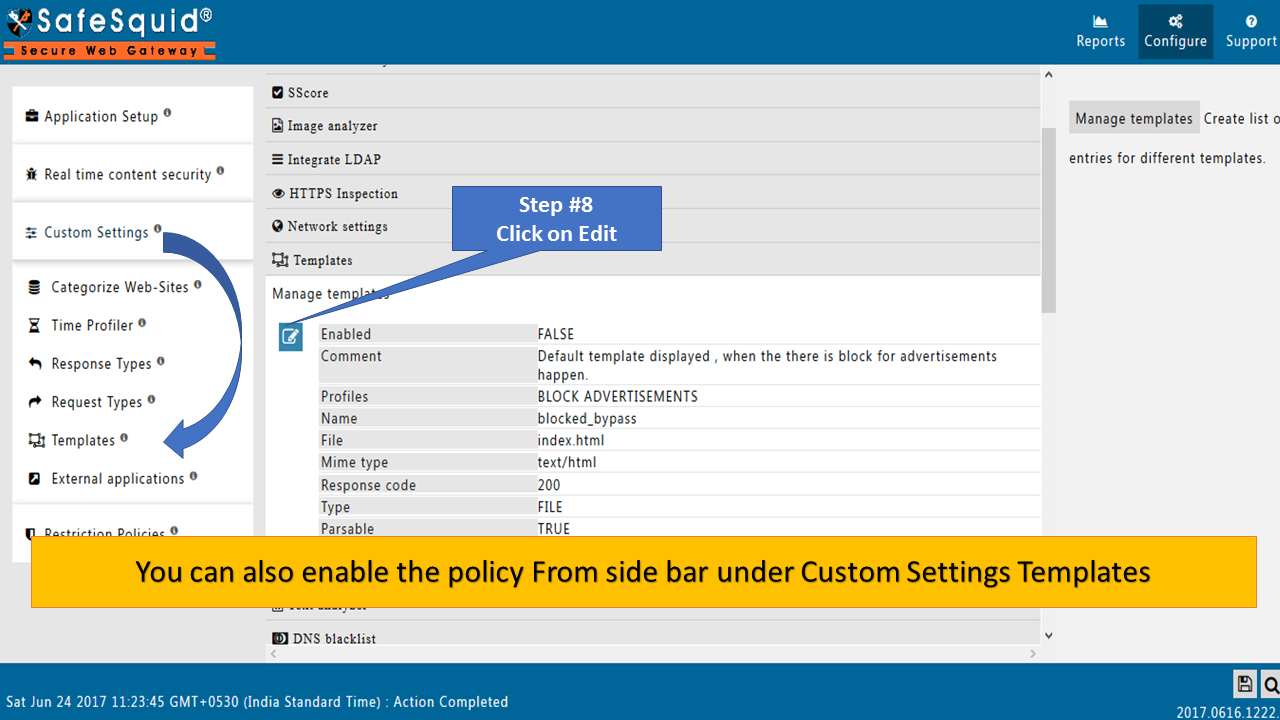
Task: Click the save configuration disk icon
Action: (1245, 684)
